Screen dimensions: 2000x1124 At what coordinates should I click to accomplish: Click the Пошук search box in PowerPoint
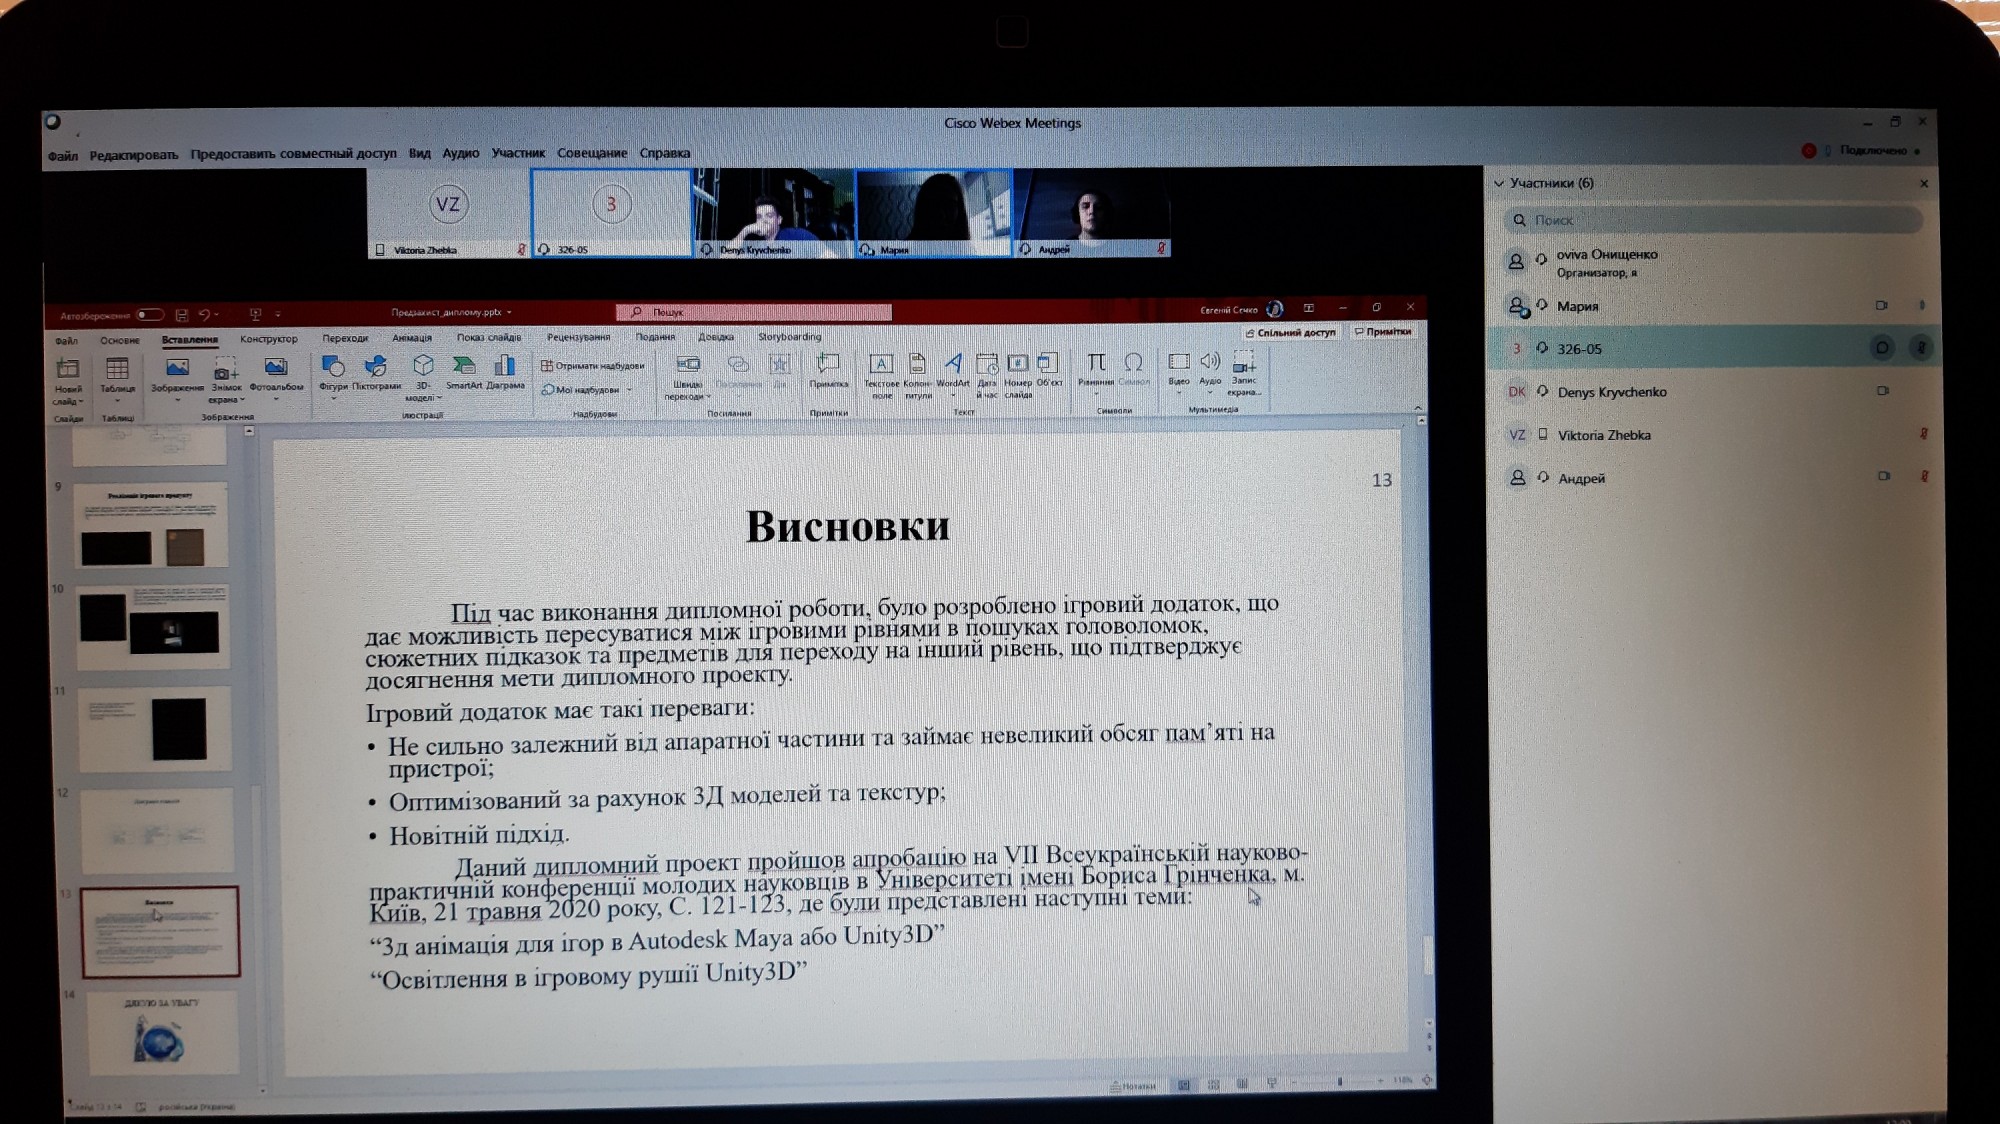click(x=754, y=312)
